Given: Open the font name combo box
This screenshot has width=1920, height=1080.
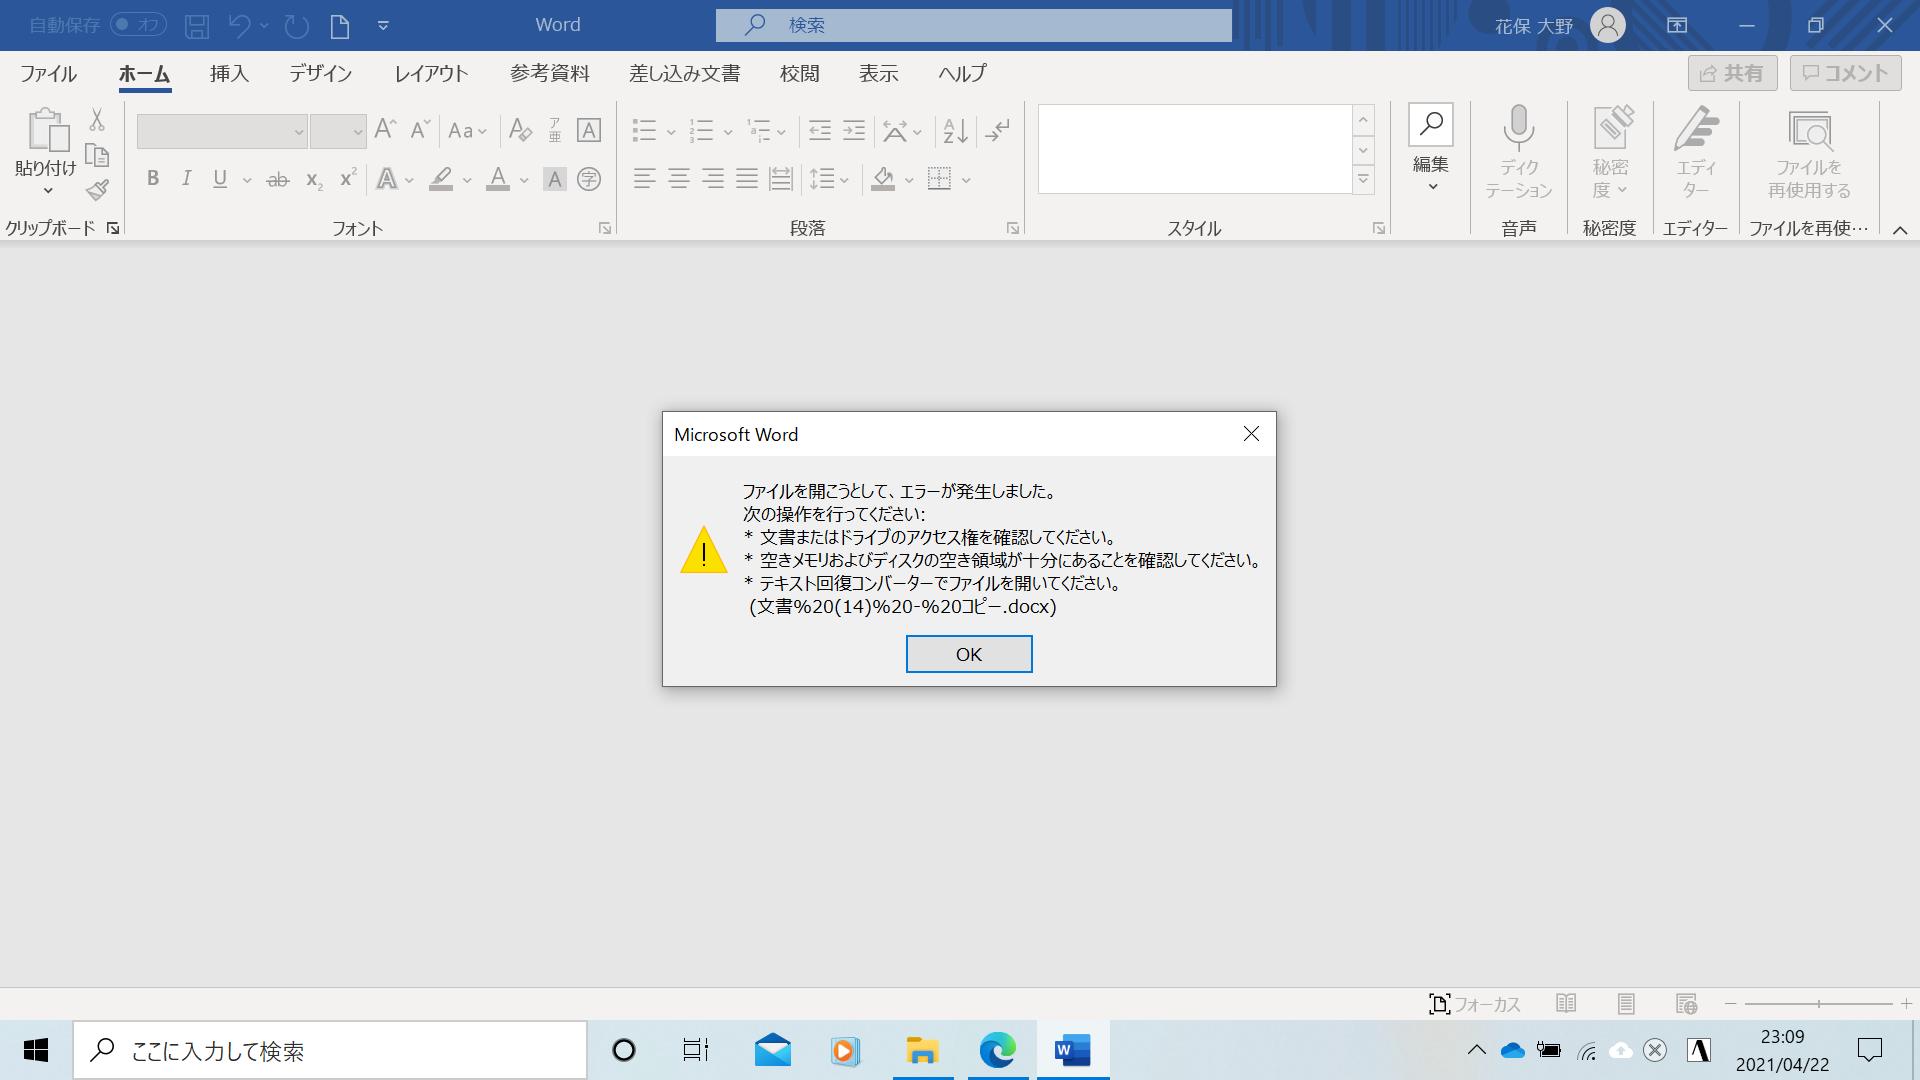Looking at the screenshot, I should coord(222,131).
